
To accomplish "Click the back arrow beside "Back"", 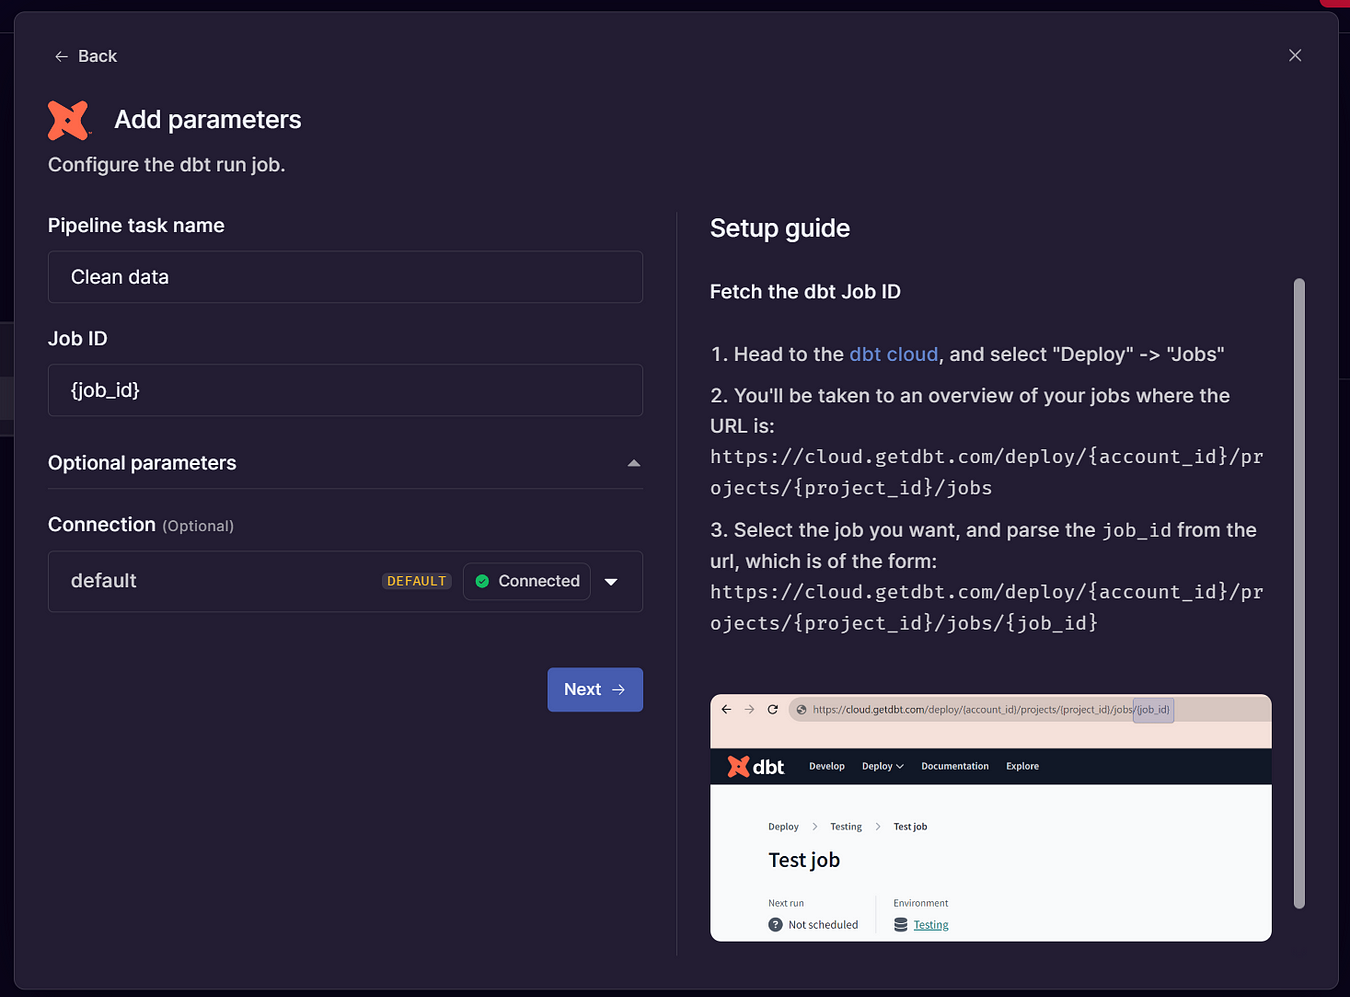I will 61,57.
